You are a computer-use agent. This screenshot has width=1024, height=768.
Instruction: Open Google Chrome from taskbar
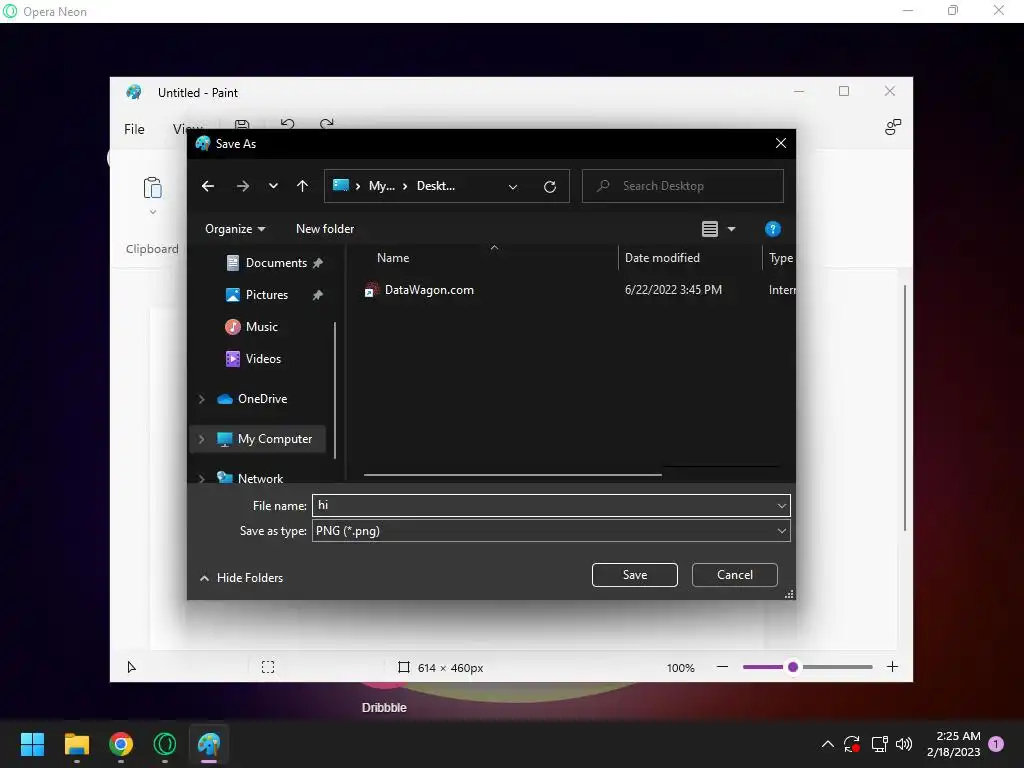(121, 744)
